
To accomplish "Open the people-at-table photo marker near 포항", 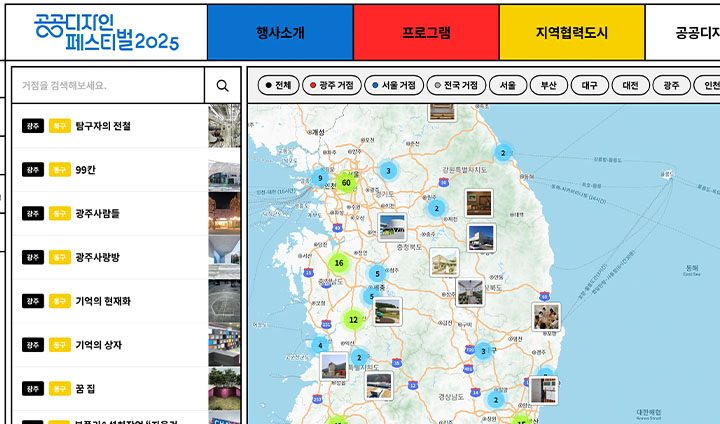I will [x=546, y=317].
